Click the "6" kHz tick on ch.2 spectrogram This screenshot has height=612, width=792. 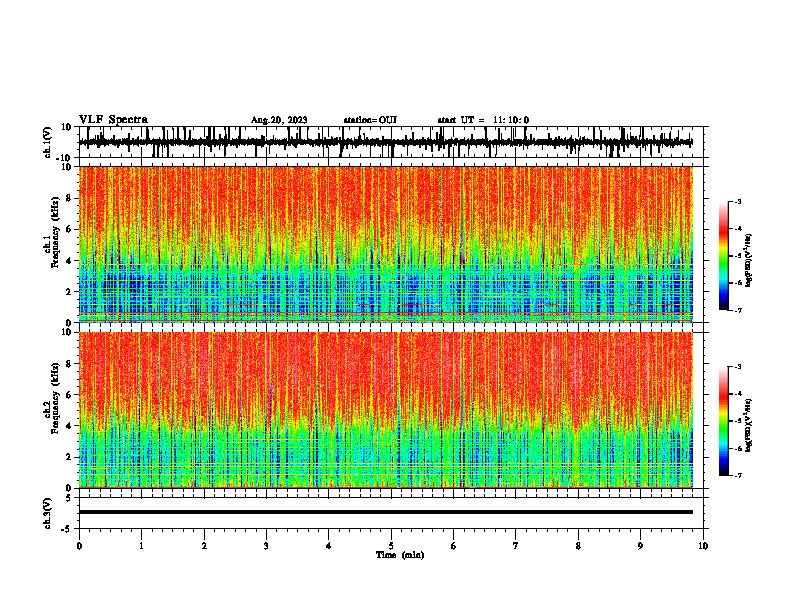pyautogui.click(x=69, y=395)
